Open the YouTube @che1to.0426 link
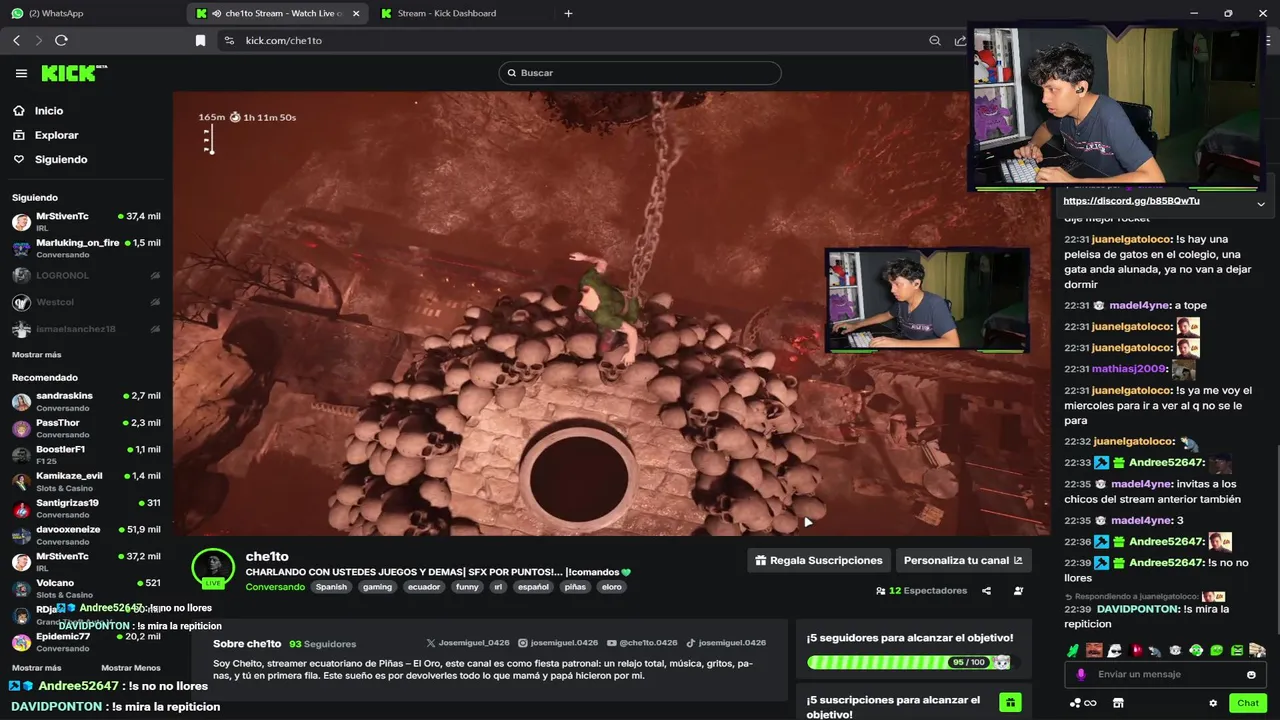The width and height of the screenshot is (1280, 720). pyautogui.click(x=642, y=643)
